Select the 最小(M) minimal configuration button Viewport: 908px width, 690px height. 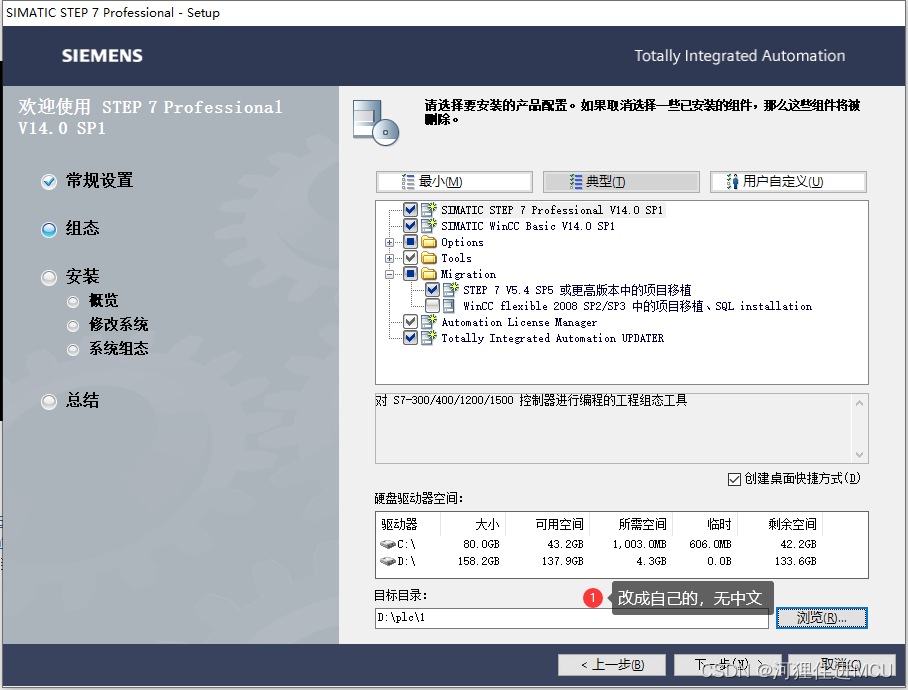454,182
